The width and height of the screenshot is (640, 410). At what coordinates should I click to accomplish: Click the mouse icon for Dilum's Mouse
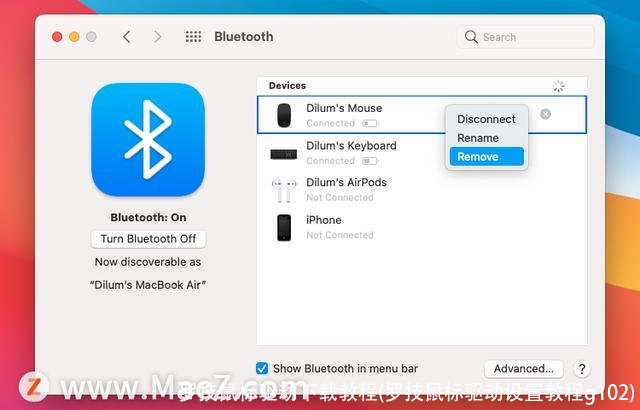point(284,115)
